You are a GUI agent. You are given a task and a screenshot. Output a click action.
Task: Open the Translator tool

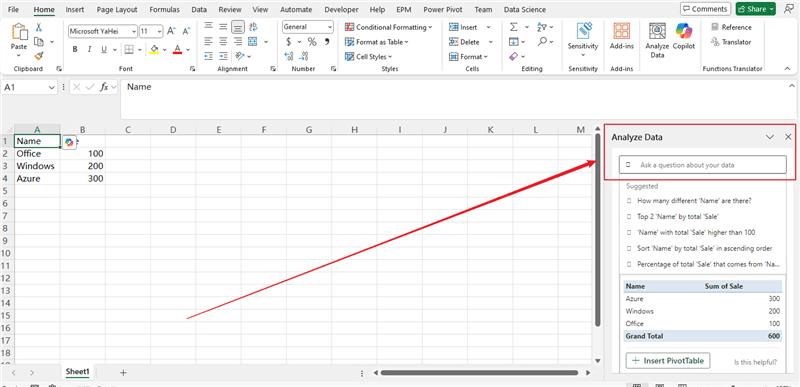[x=731, y=42]
